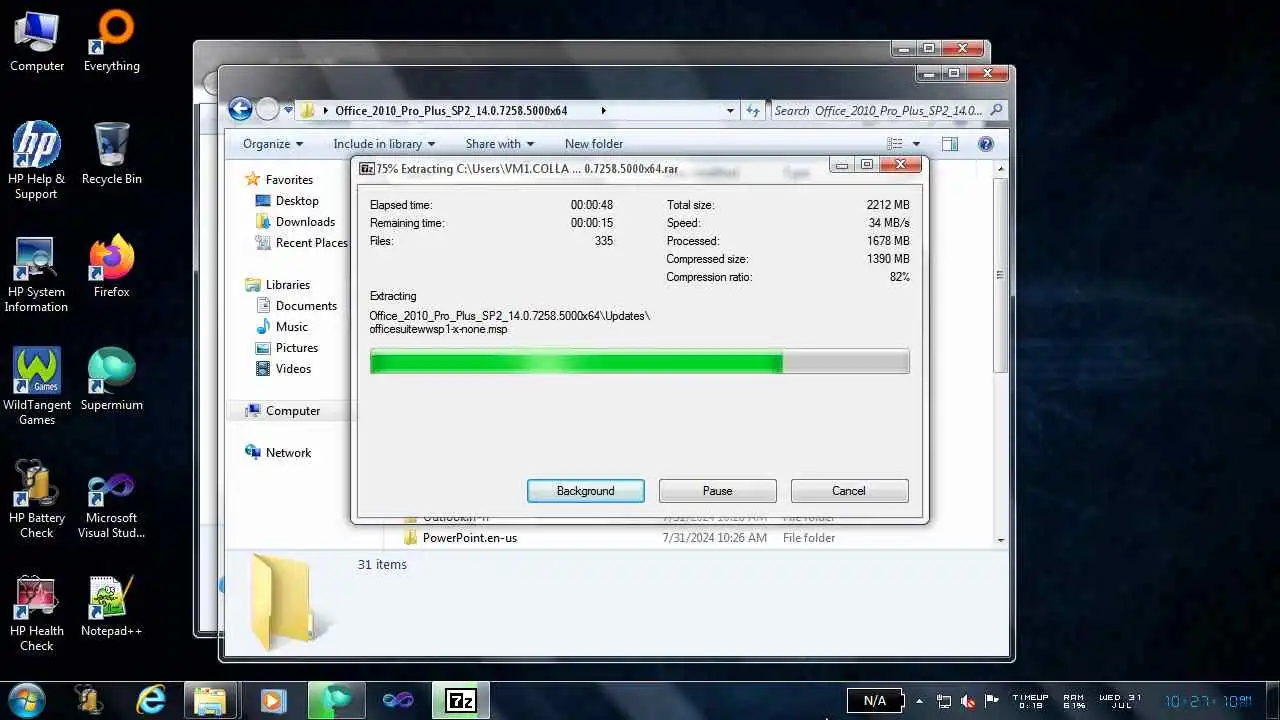The height and width of the screenshot is (720, 1280).
Task: Show hidden tray icons arrow
Action: (x=919, y=701)
